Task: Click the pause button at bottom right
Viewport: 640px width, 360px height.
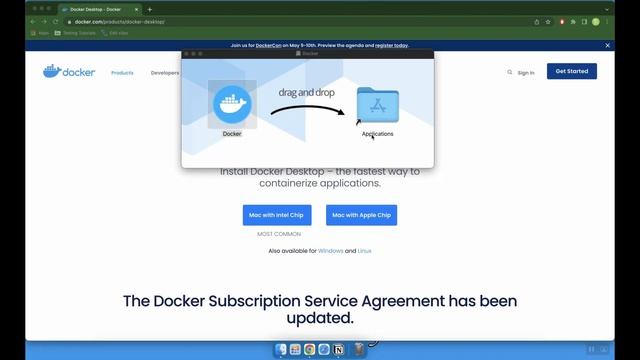Action: [591, 349]
